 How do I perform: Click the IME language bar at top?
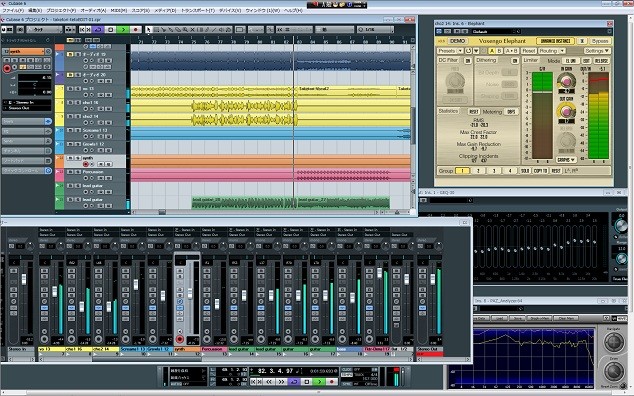[337, 4]
